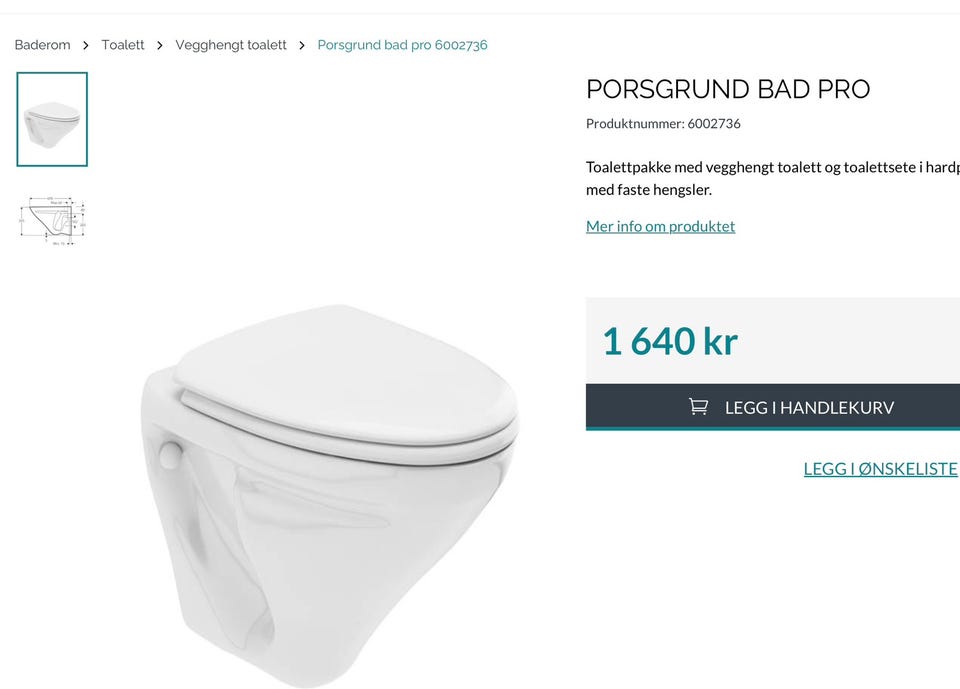Click the Toalettpakke product description text
The height and width of the screenshot is (689, 960).
coord(773,178)
